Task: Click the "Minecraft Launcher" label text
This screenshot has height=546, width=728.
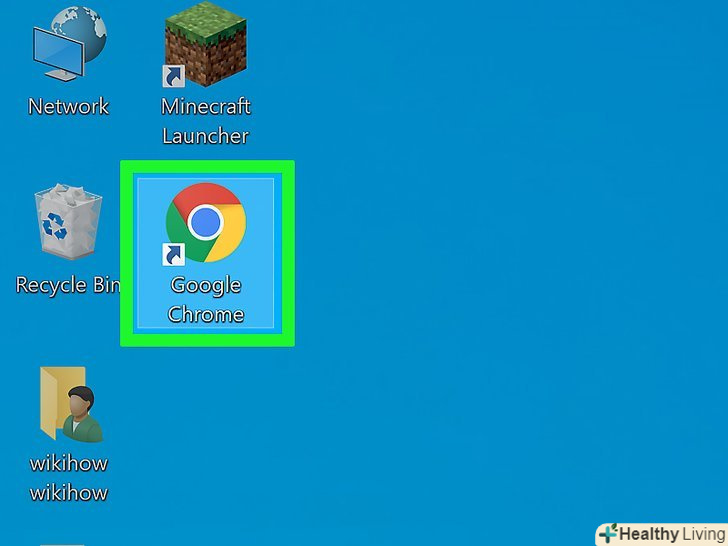Action: [x=206, y=121]
